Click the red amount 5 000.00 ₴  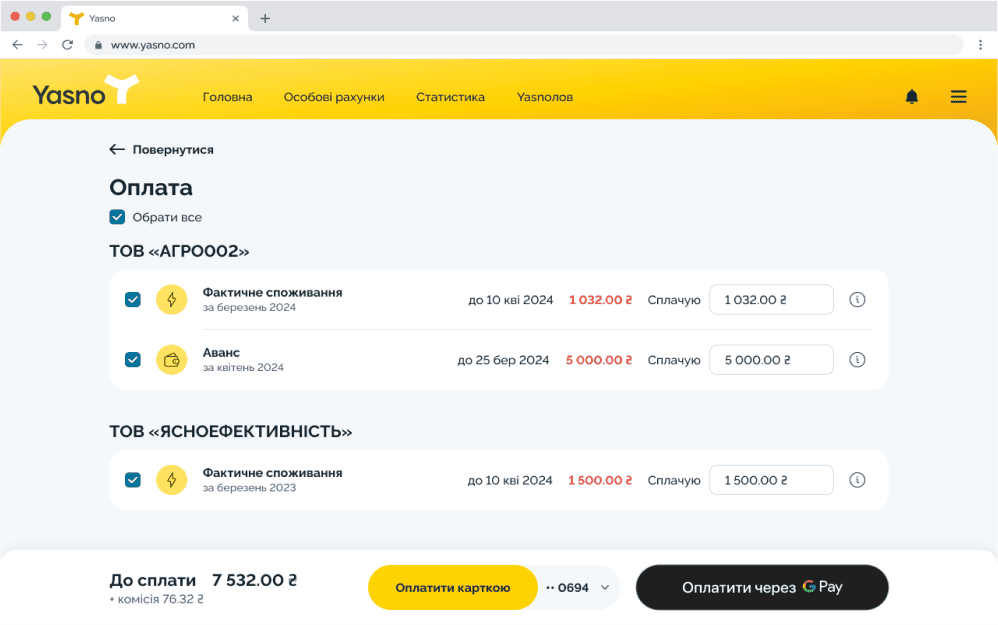[x=599, y=360]
